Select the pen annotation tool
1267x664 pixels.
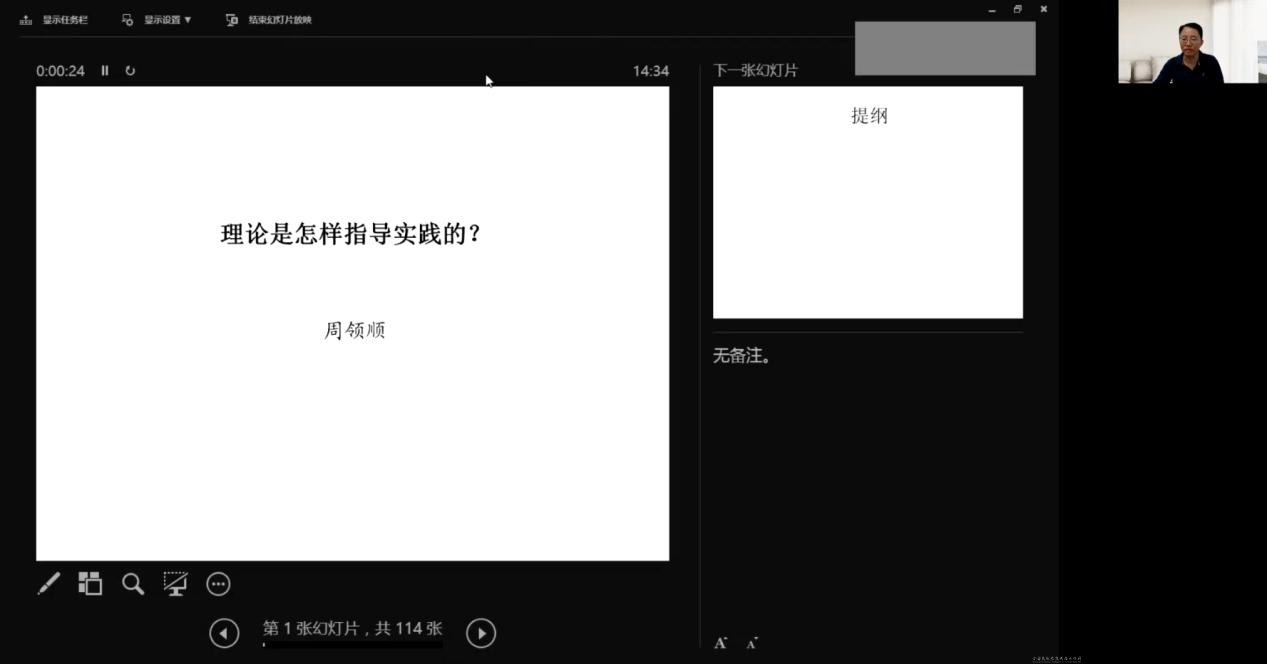48,583
